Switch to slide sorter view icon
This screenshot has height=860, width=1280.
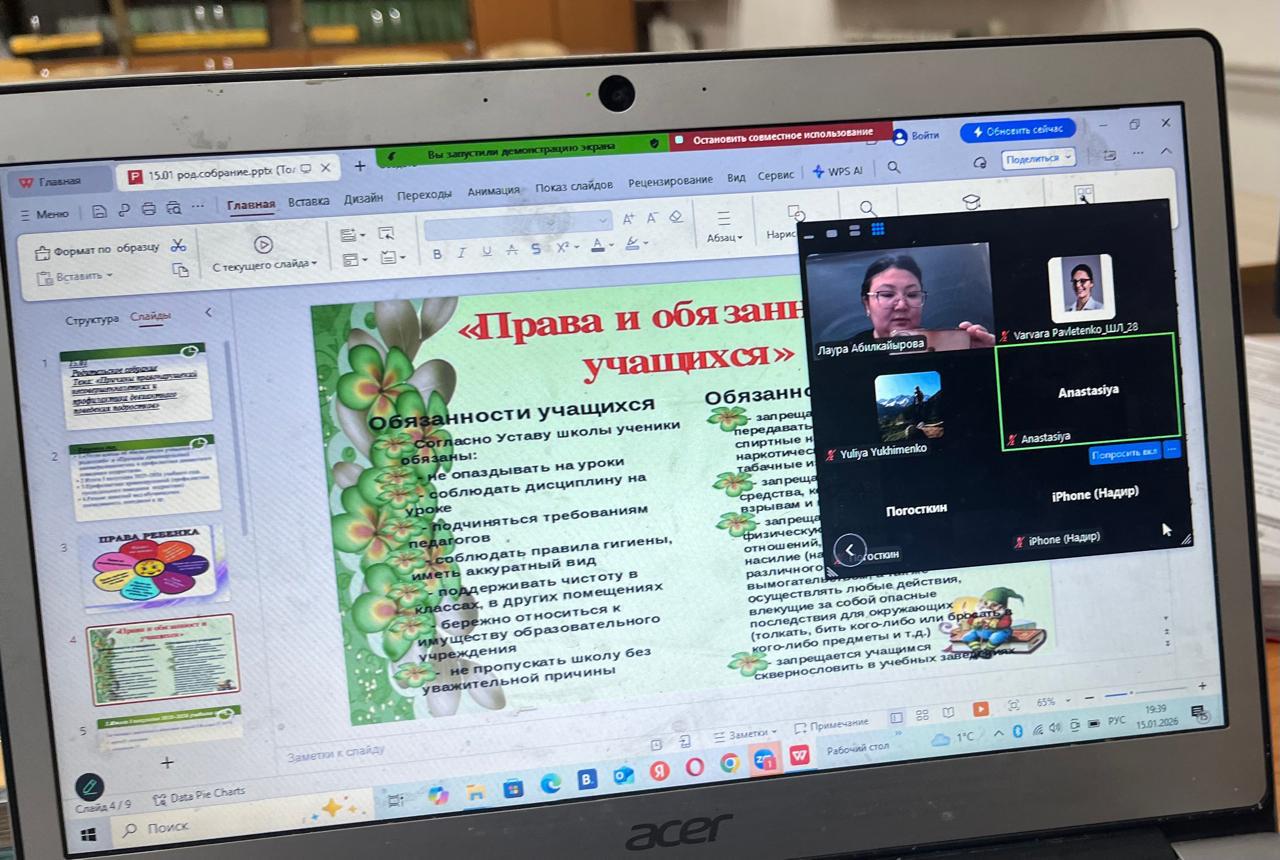click(x=921, y=713)
